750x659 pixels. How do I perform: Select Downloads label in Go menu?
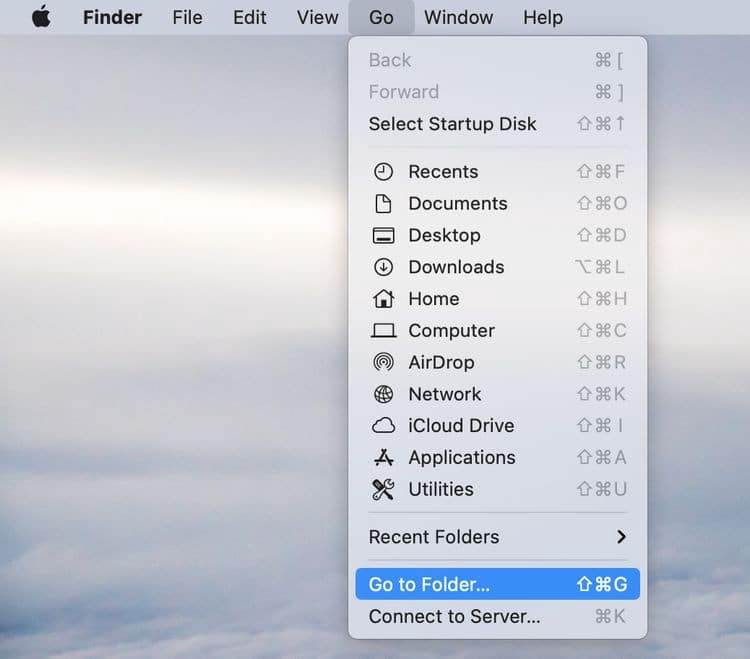click(x=456, y=267)
